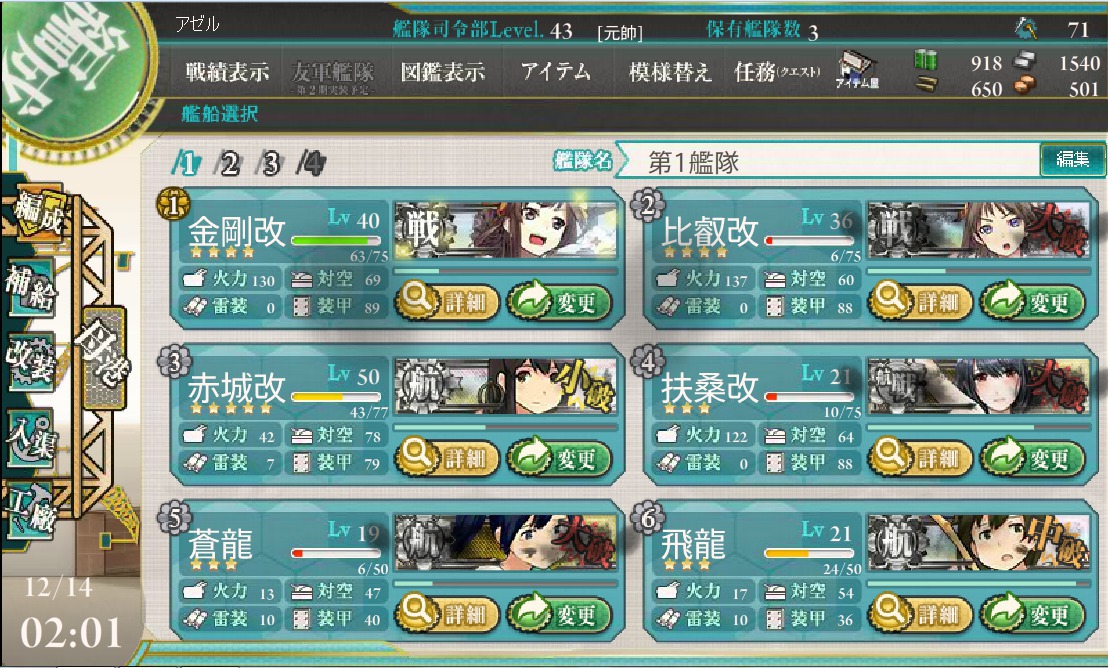Click 詳細 button for 金剛改

pyautogui.click(x=447, y=303)
